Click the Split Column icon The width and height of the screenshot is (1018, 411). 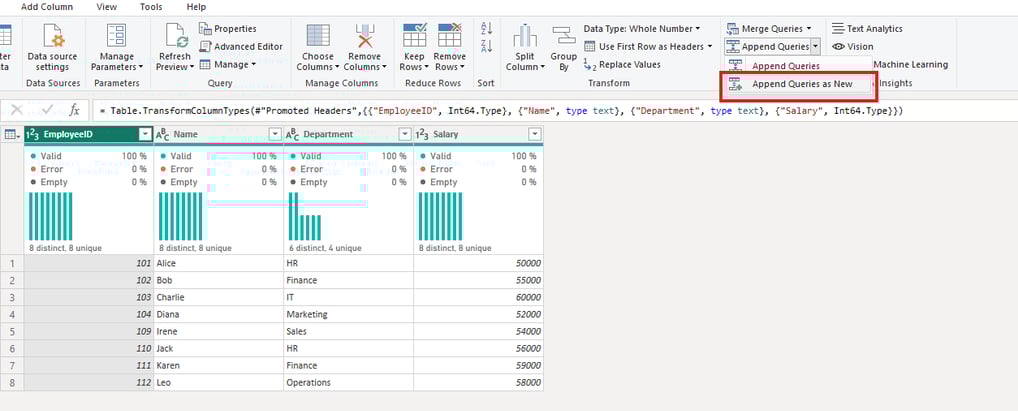(x=525, y=36)
